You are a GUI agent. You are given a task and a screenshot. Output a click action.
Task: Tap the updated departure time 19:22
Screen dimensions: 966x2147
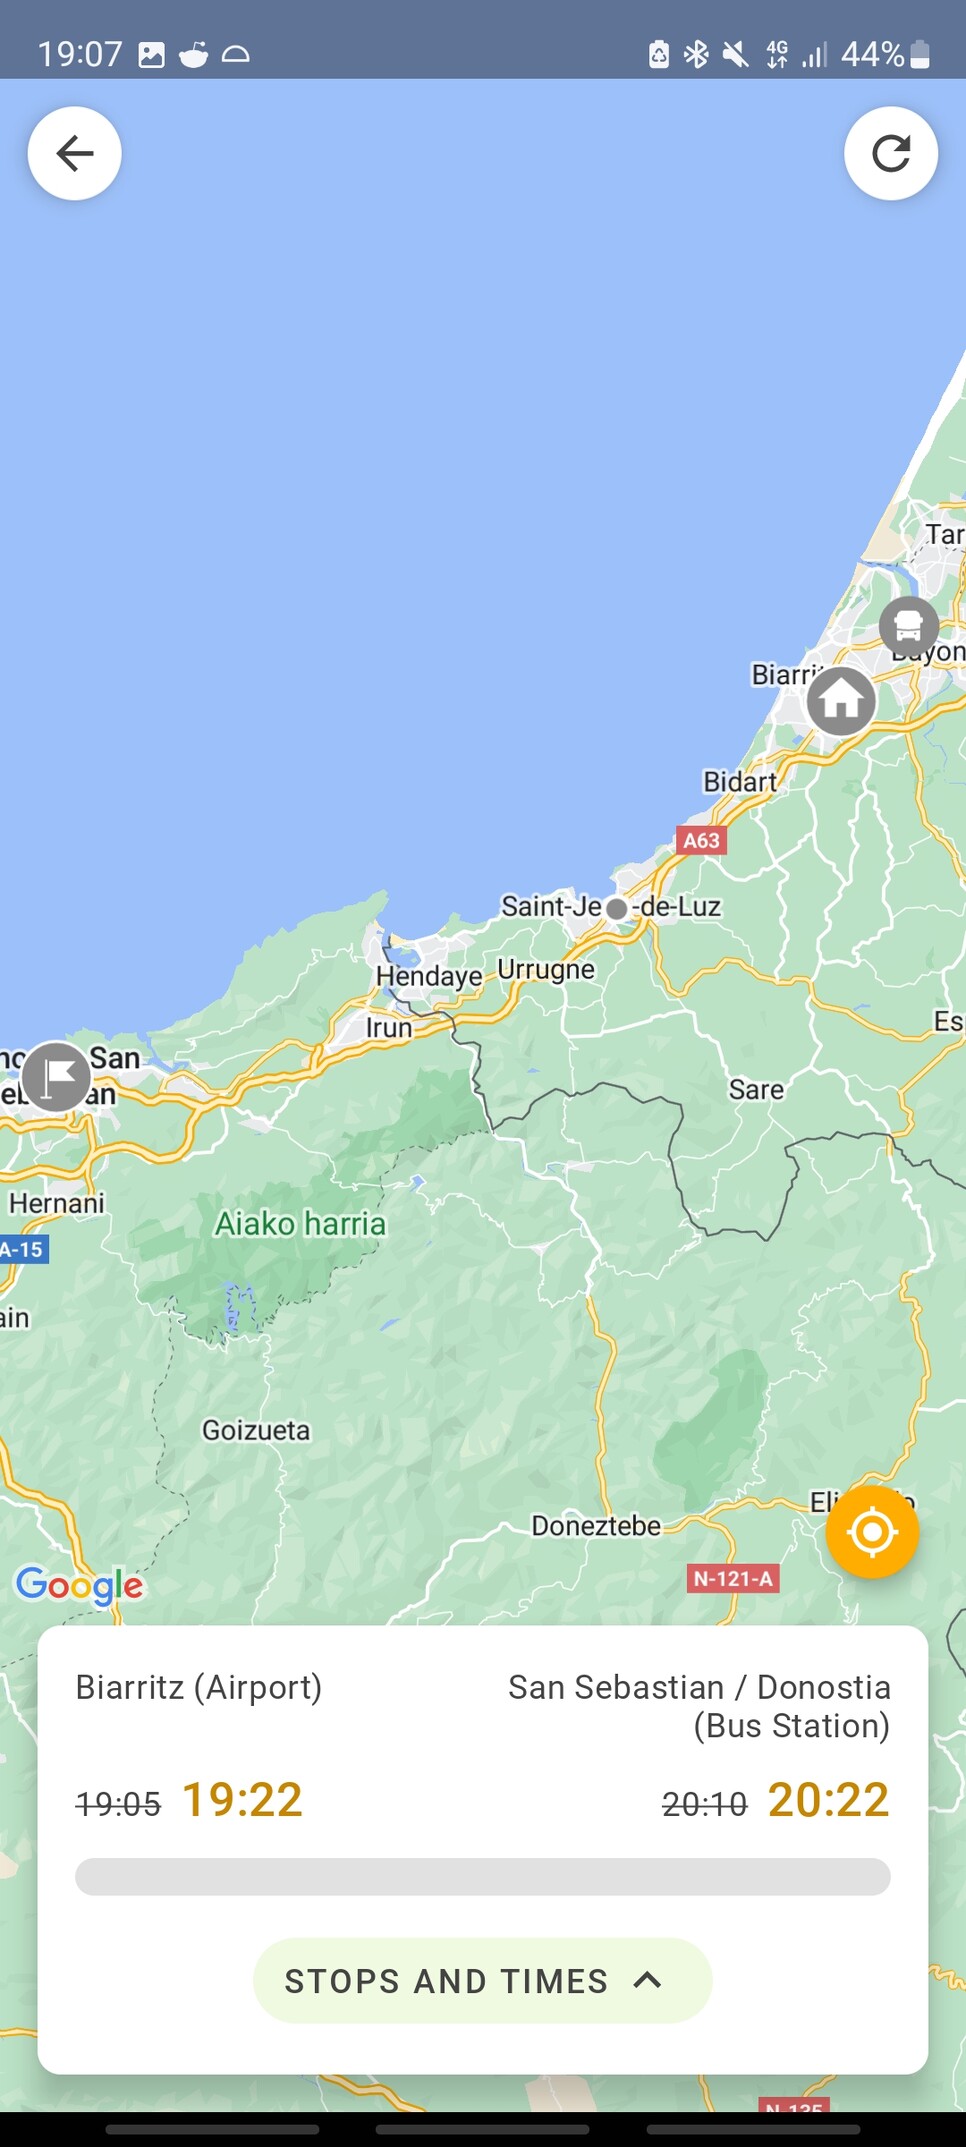pyautogui.click(x=242, y=1800)
